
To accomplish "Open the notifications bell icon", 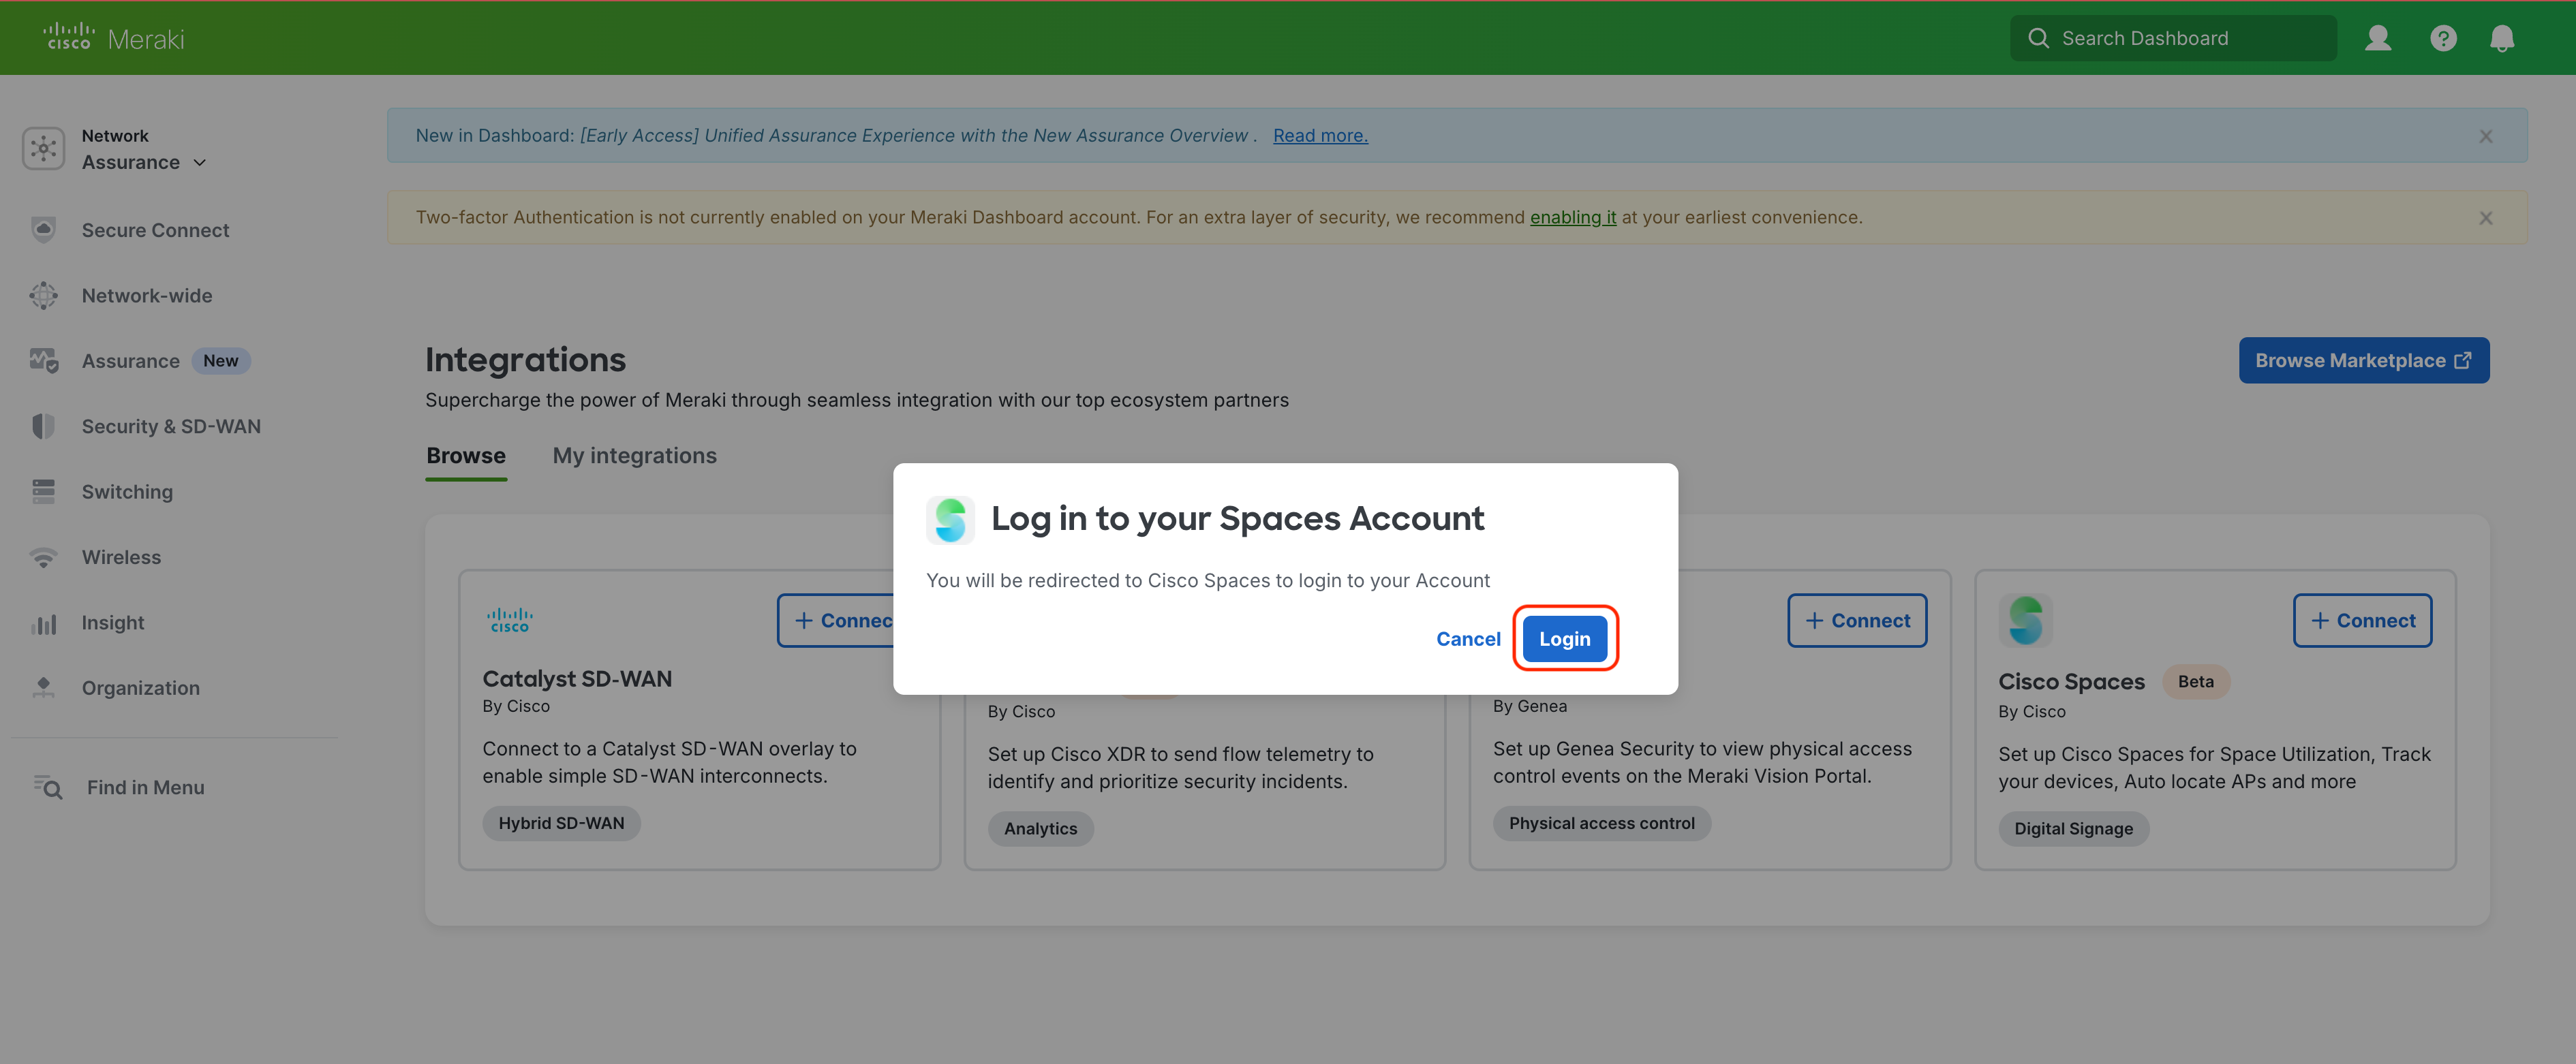I will click(2501, 38).
